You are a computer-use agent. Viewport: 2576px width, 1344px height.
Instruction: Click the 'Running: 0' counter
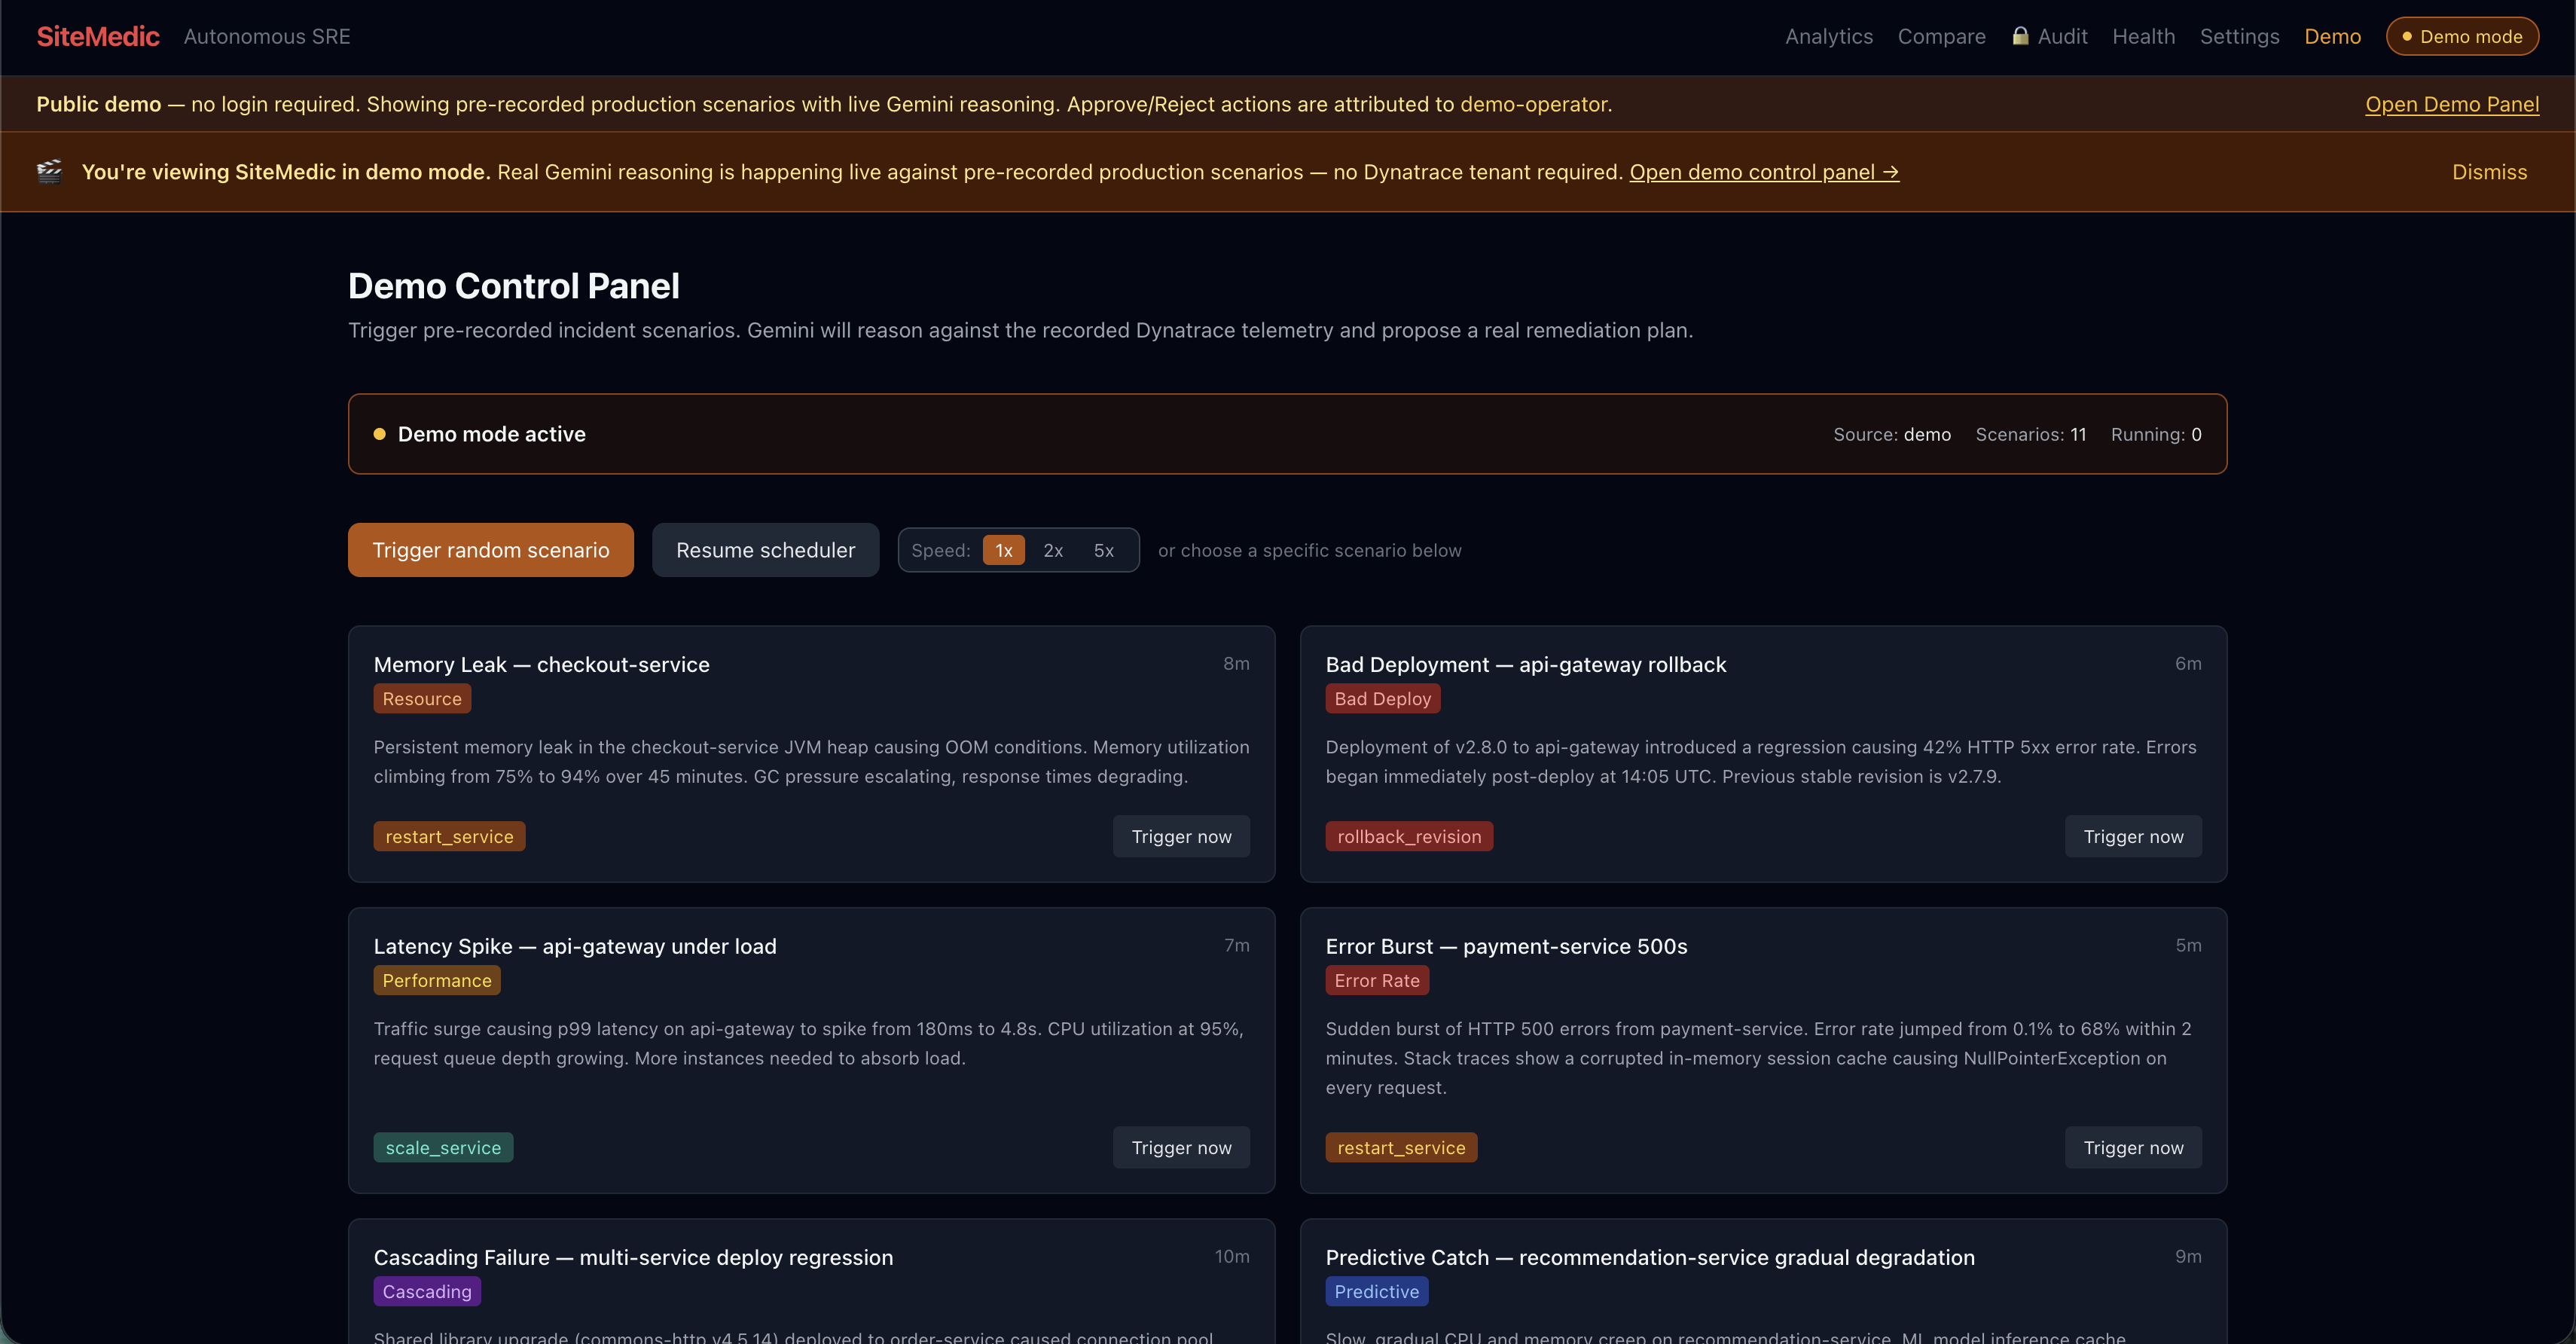point(2156,434)
